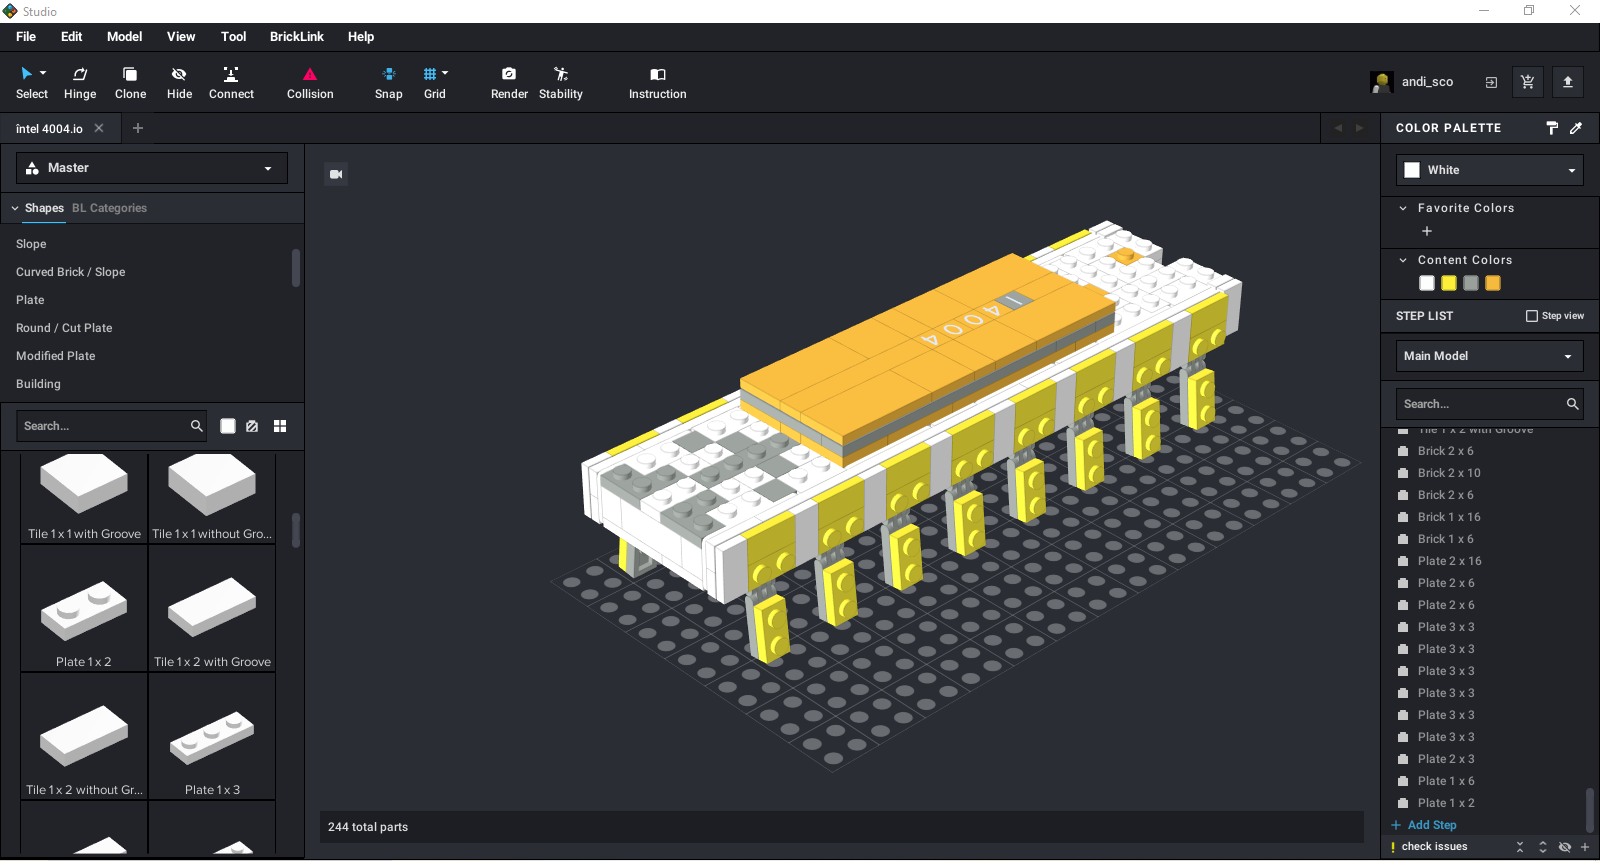
Task: Select the gray content color swatch
Action: coord(1471,283)
